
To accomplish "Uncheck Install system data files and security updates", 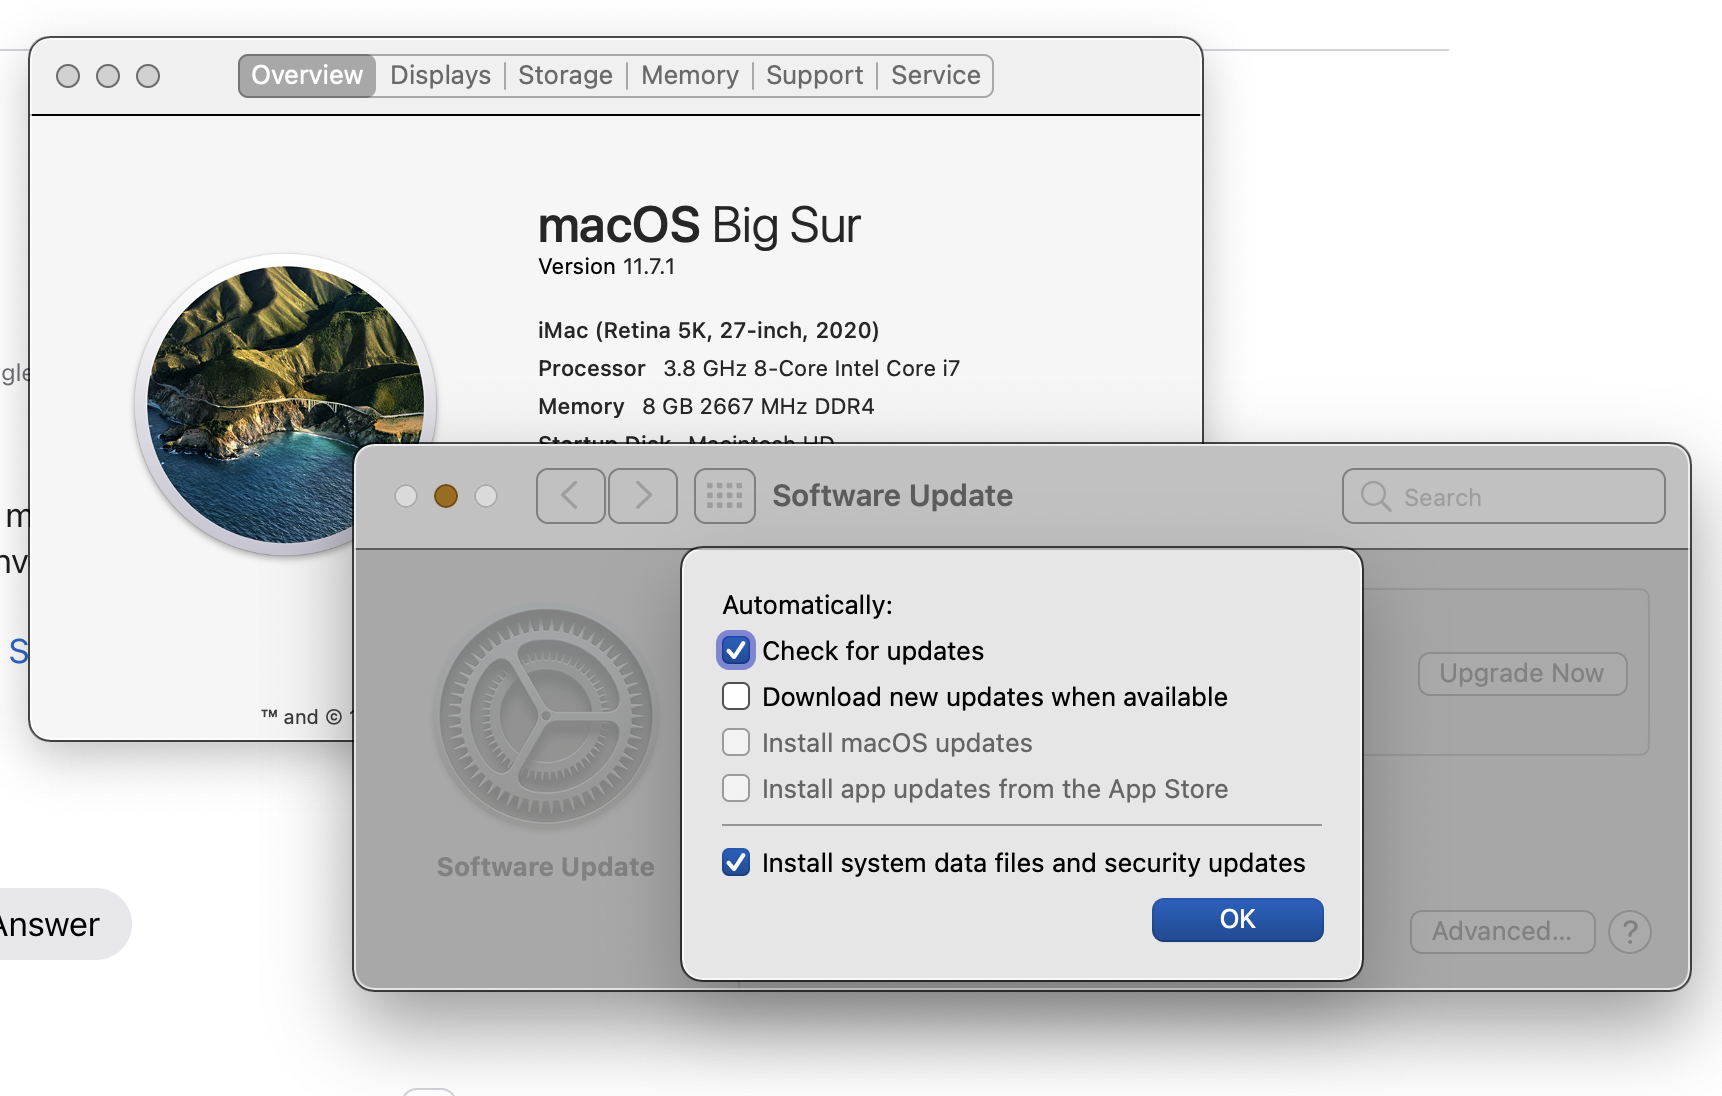I will (736, 863).
